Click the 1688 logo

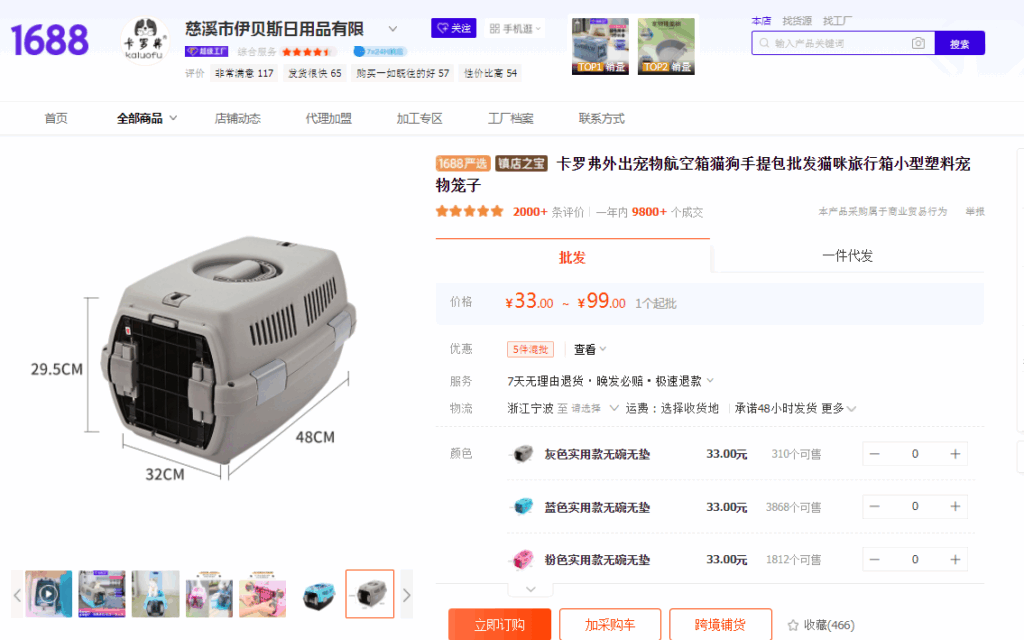50,40
